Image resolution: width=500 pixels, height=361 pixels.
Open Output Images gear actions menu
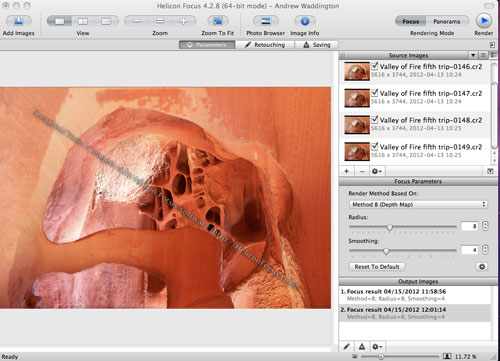pyautogui.click(x=377, y=347)
